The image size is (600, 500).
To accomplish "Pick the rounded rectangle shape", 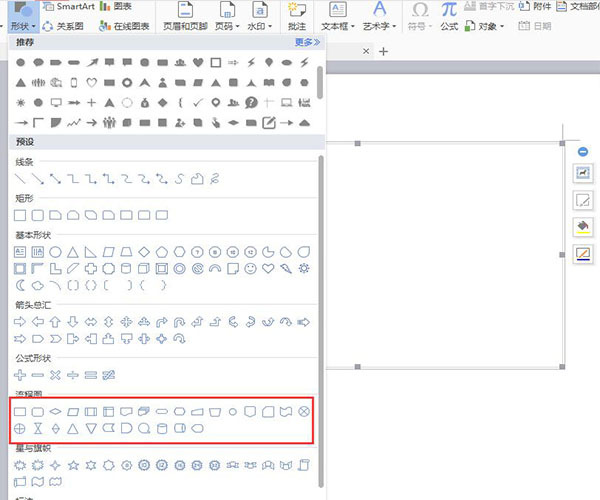I will 38,215.
